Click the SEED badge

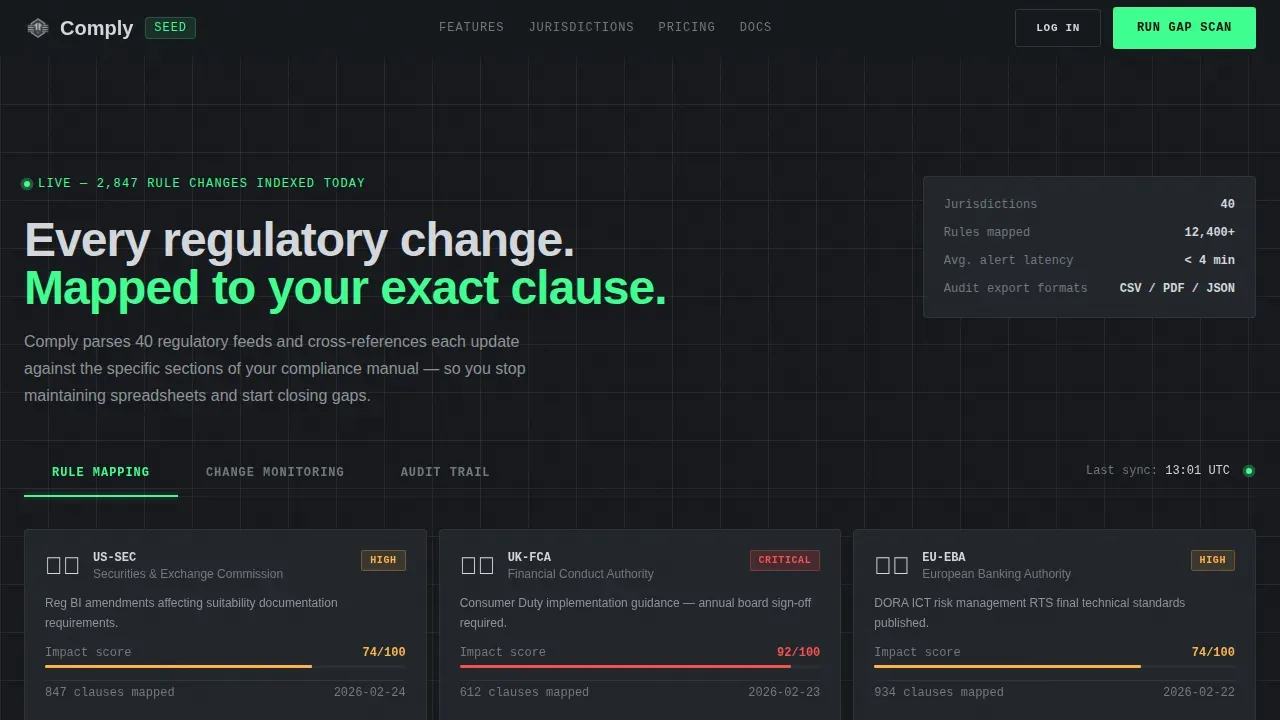tap(170, 28)
